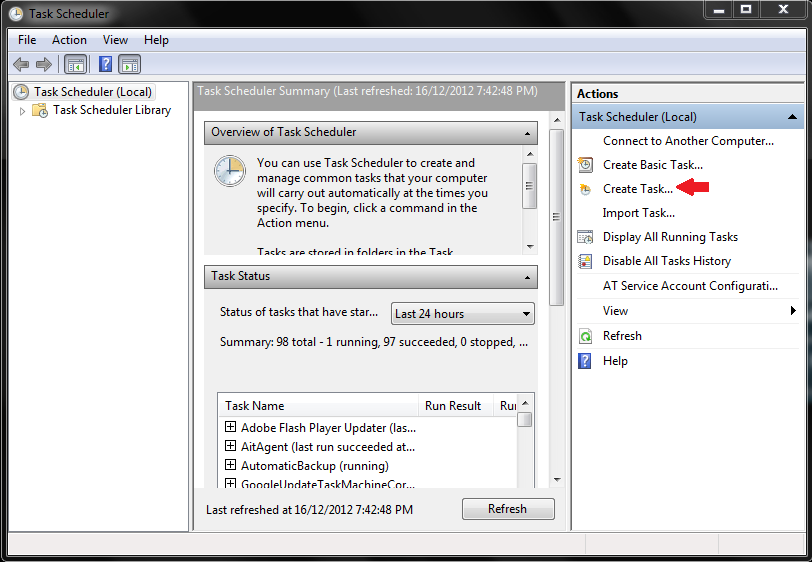Open AT Service Account Configuration

(690, 286)
